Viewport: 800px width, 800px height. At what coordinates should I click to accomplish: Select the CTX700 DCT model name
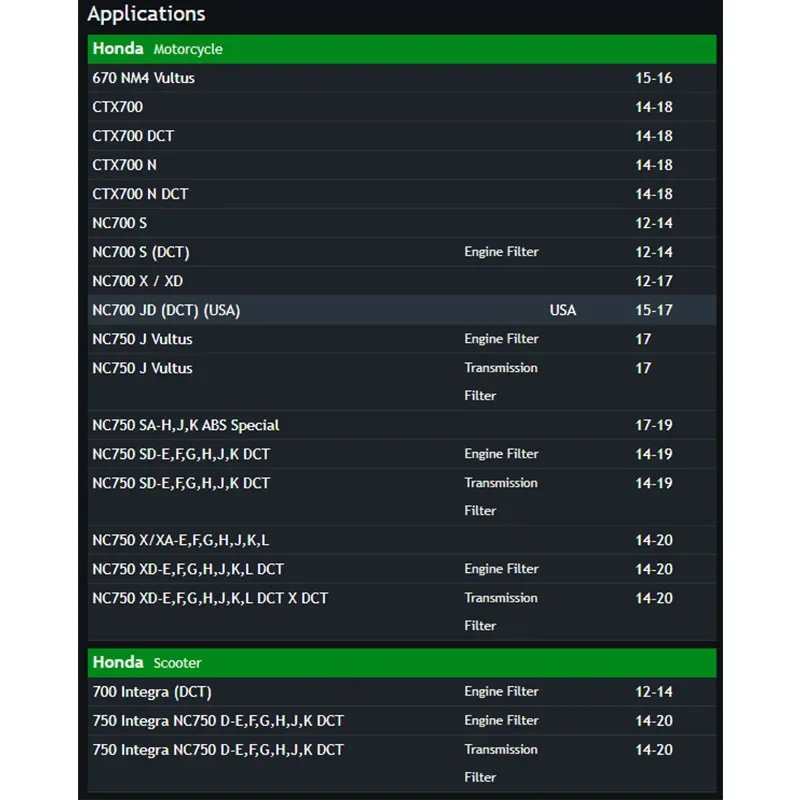[x=133, y=136]
